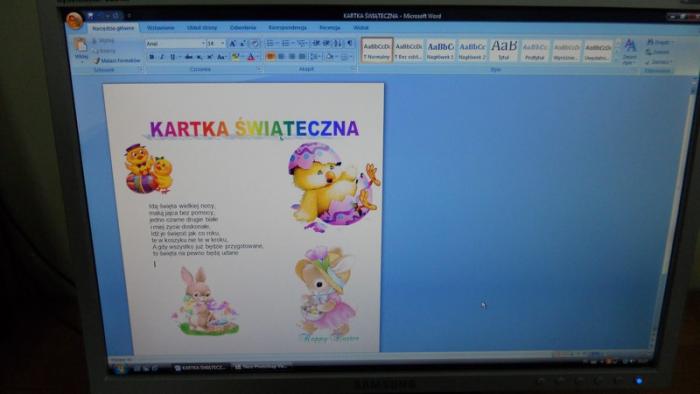Click the round Office button
This screenshot has width=700, height=394.
point(74,20)
